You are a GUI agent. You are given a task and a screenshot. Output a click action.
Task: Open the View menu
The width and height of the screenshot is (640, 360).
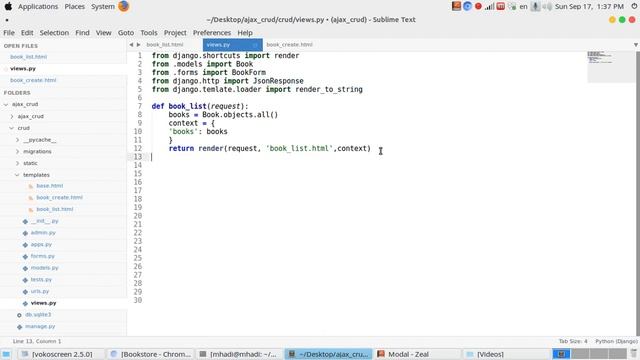tap(104, 33)
